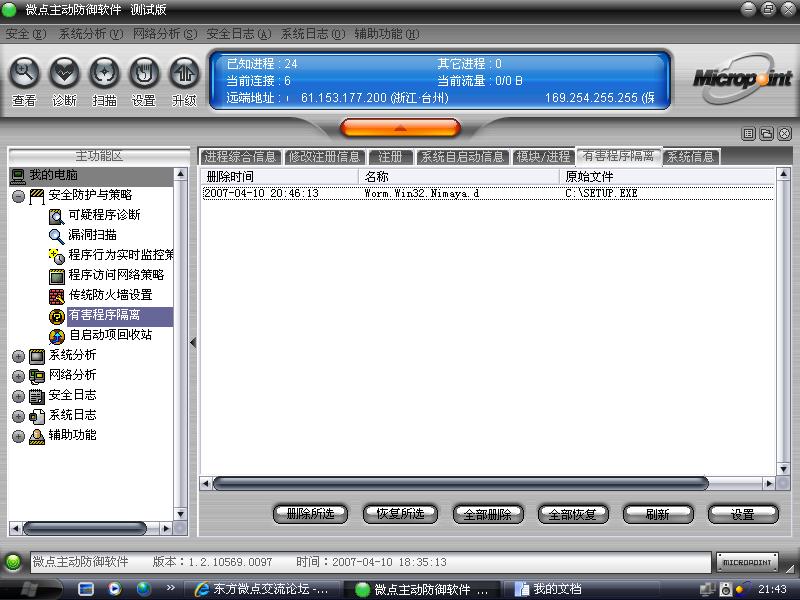Sort by the 删除时间 column header
This screenshot has height=600, width=800.
279,177
